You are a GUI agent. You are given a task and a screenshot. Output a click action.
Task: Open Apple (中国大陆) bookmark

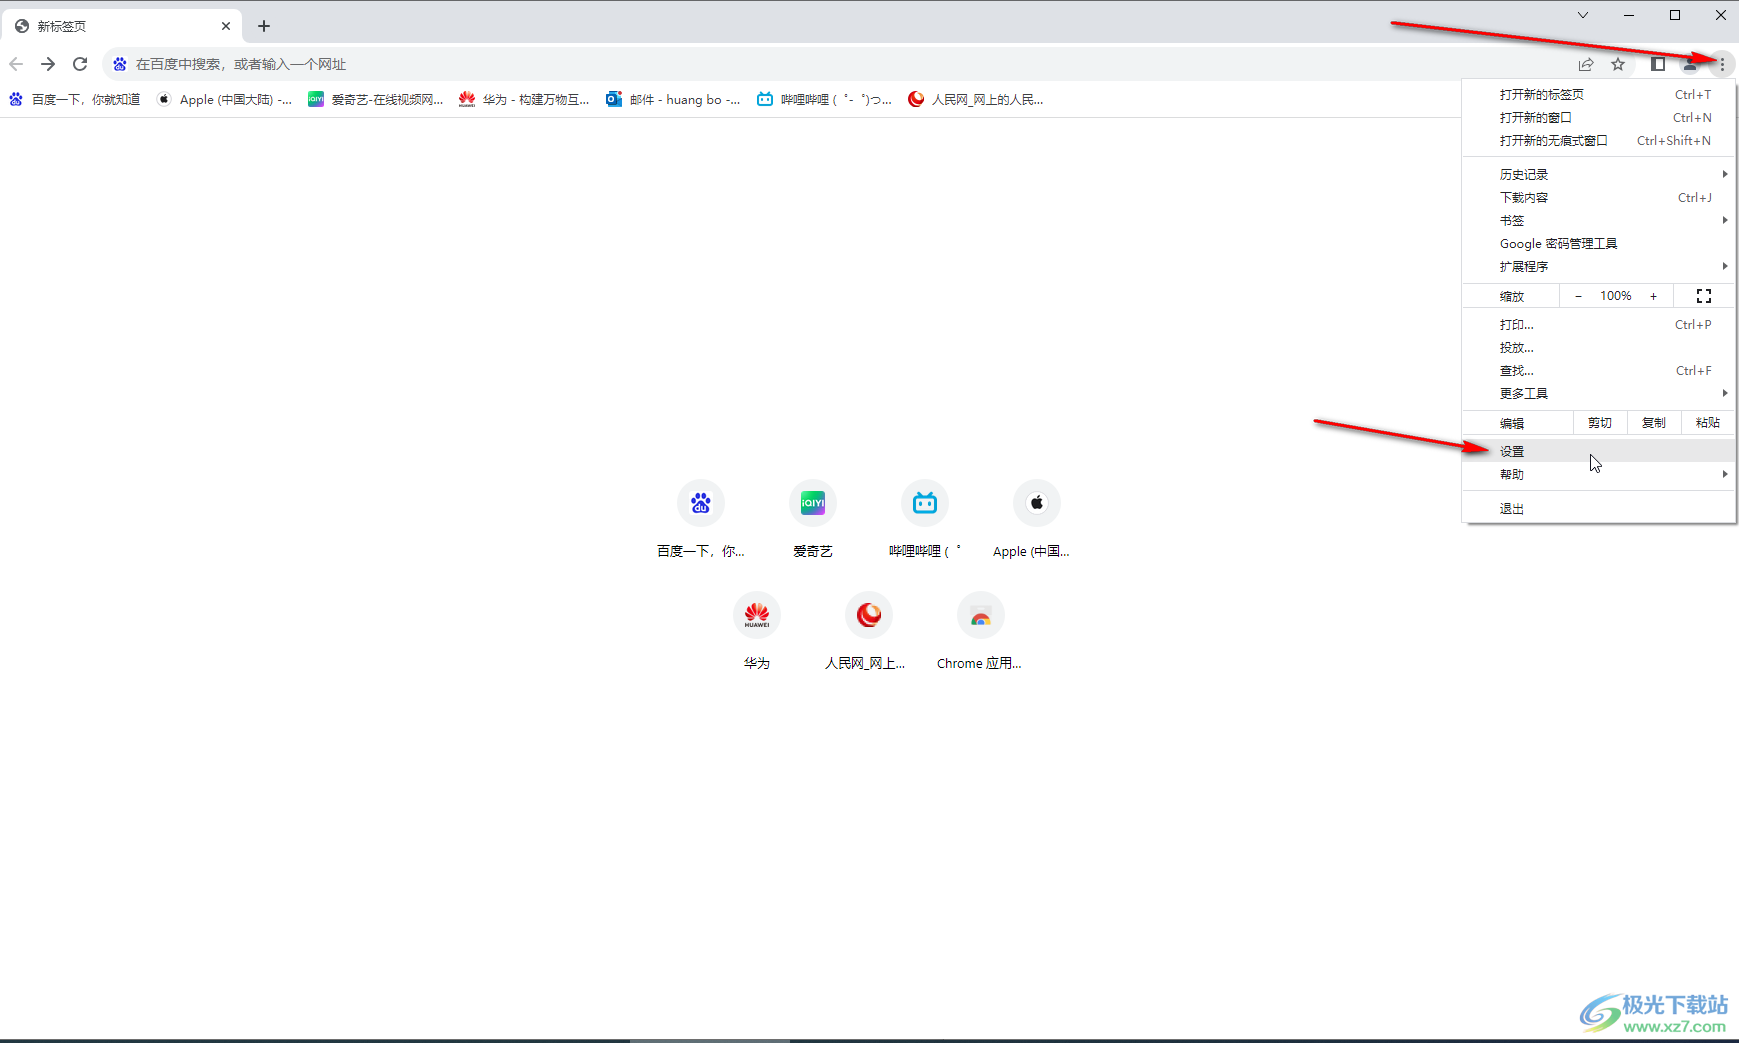point(225,99)
